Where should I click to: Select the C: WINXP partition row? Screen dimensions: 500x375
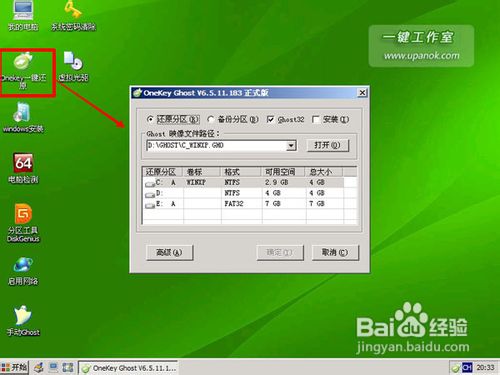244,182
